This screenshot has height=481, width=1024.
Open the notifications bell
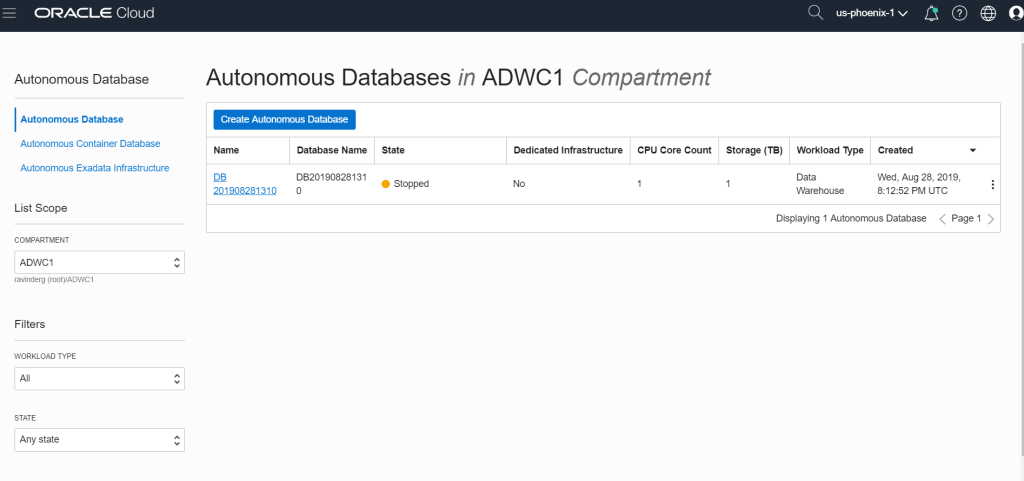coord(931,14)
